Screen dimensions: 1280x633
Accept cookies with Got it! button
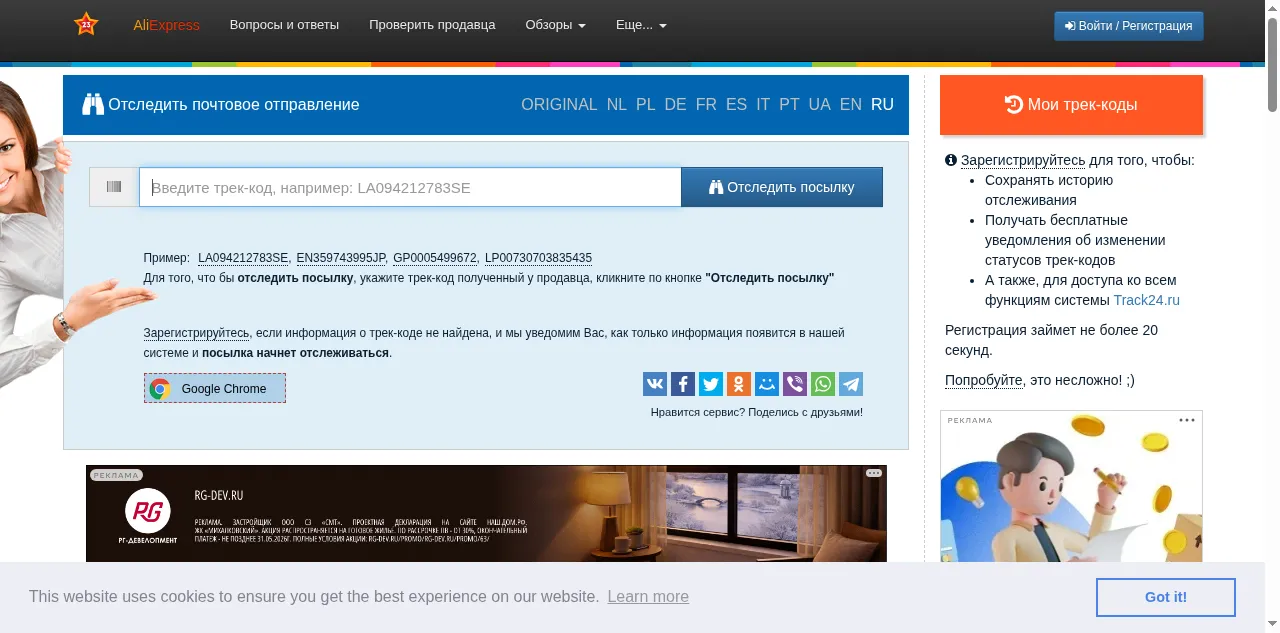[1166, 597]
